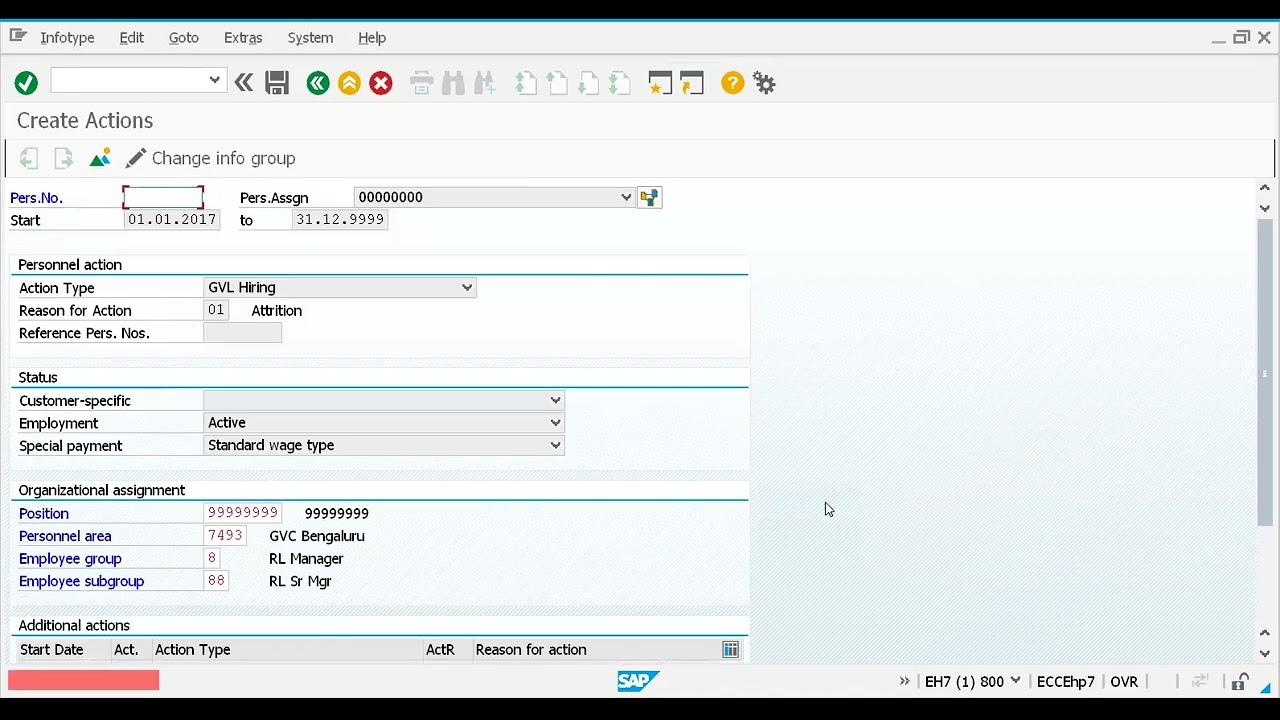The image size is (1280, 720).
Task: Click the Position field 99999999
Action: click(243, 513)
